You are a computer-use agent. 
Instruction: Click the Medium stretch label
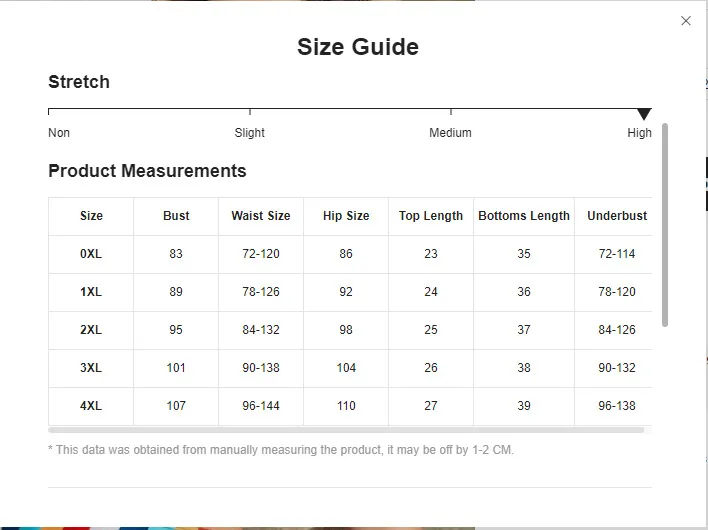coord(450,133)
